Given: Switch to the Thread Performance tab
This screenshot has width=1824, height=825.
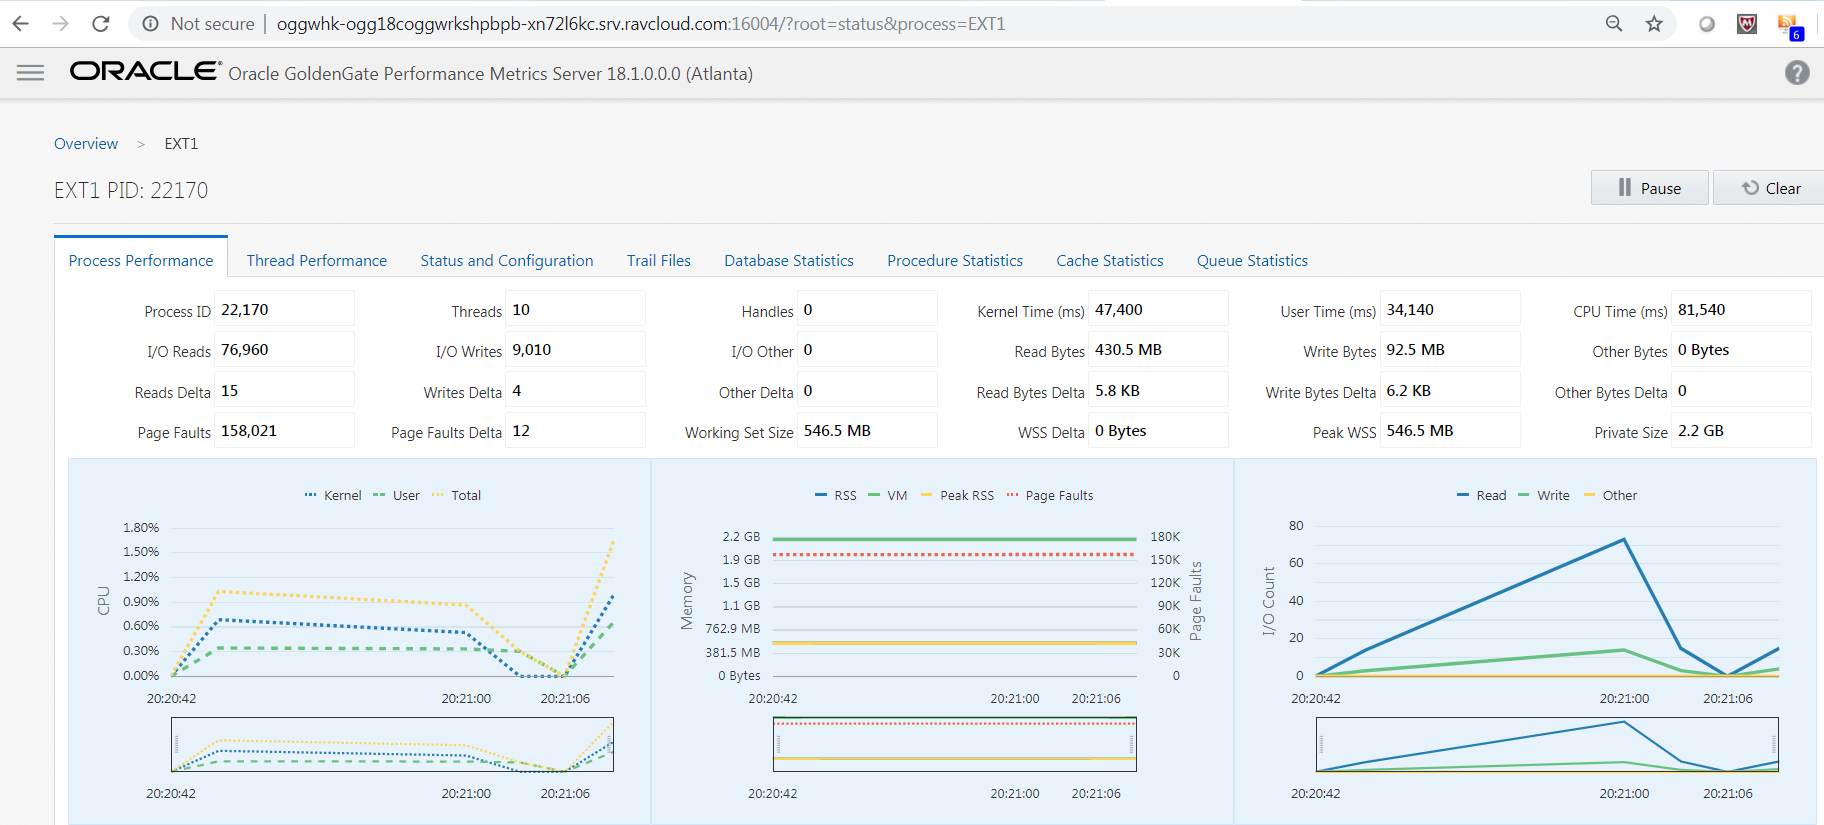Looking at the screenshot, I should 317,260.
